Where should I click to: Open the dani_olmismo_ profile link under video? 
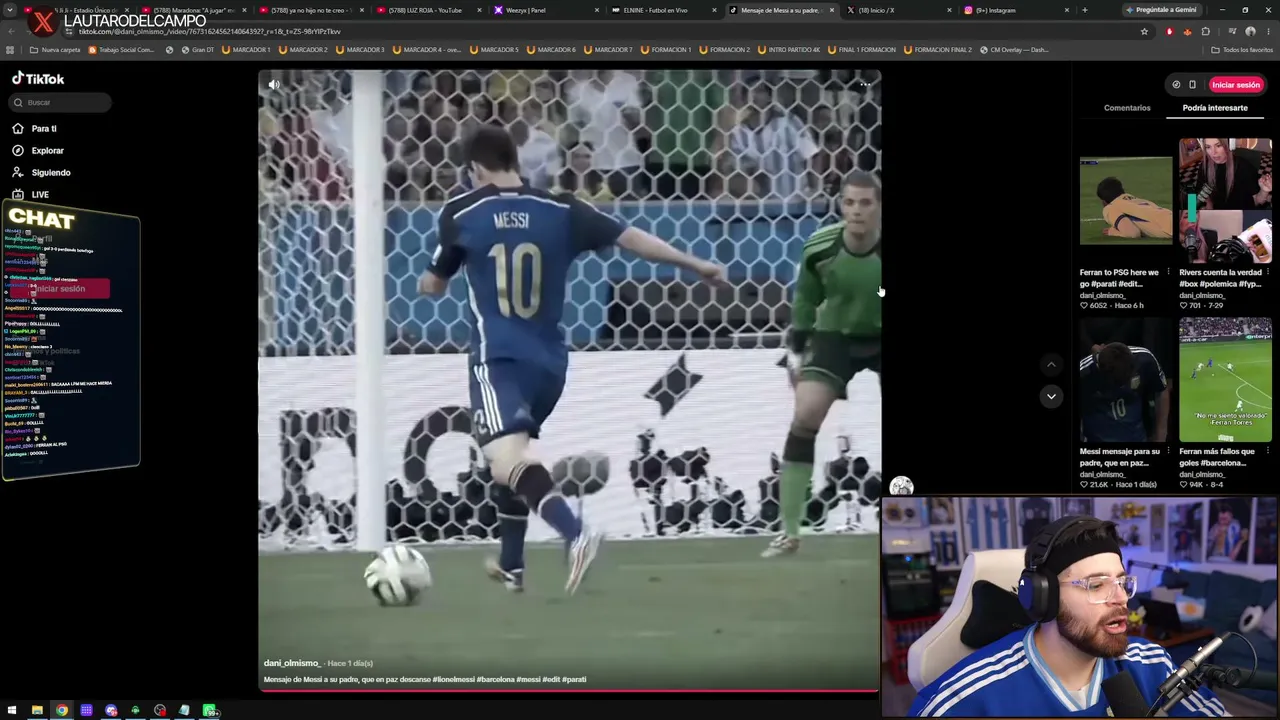[x=292, y=663]
